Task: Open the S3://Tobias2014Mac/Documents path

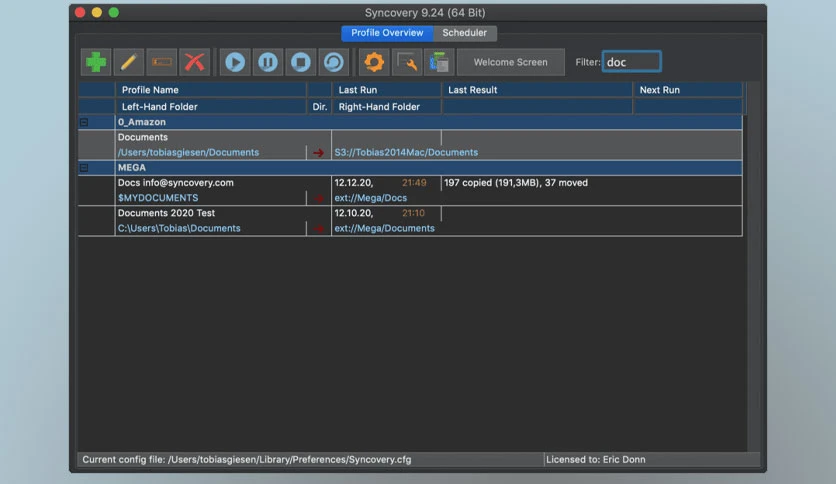Action: click(406, 152)
